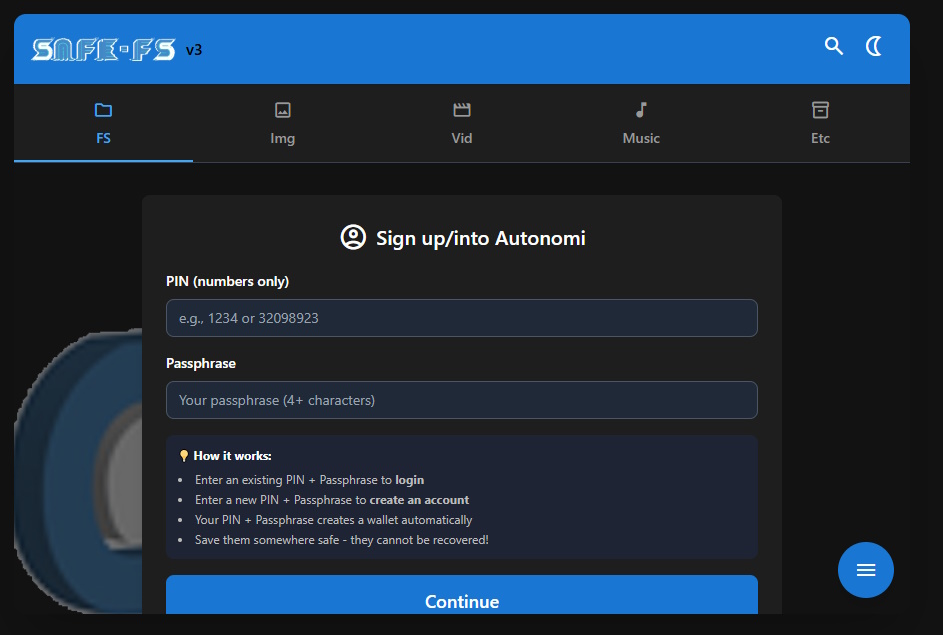This screenshot has height=635, width=943.
Task: Select the Img picture icon
Action: tap(283, 110)
